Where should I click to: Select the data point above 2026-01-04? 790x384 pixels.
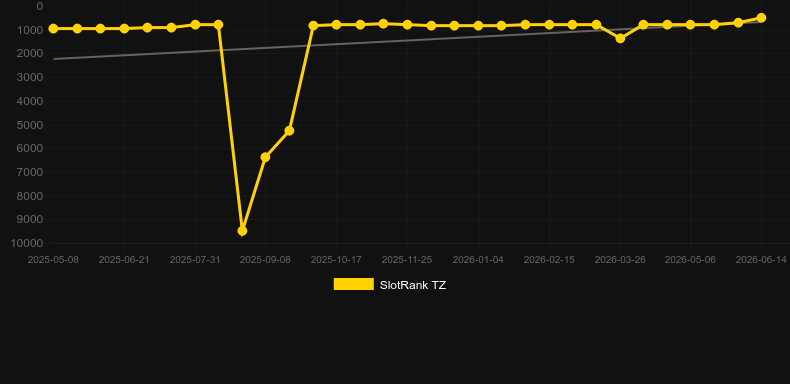pos(478,26)
